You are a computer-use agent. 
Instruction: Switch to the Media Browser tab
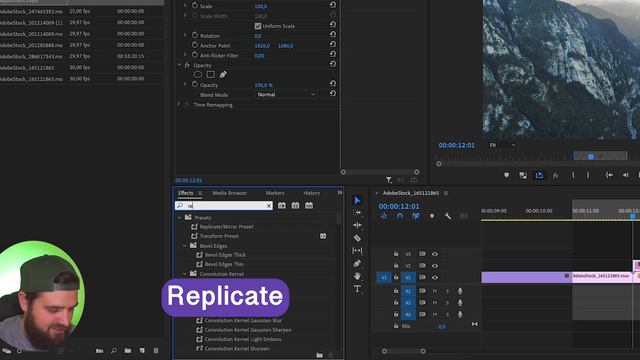coord(229,193)
